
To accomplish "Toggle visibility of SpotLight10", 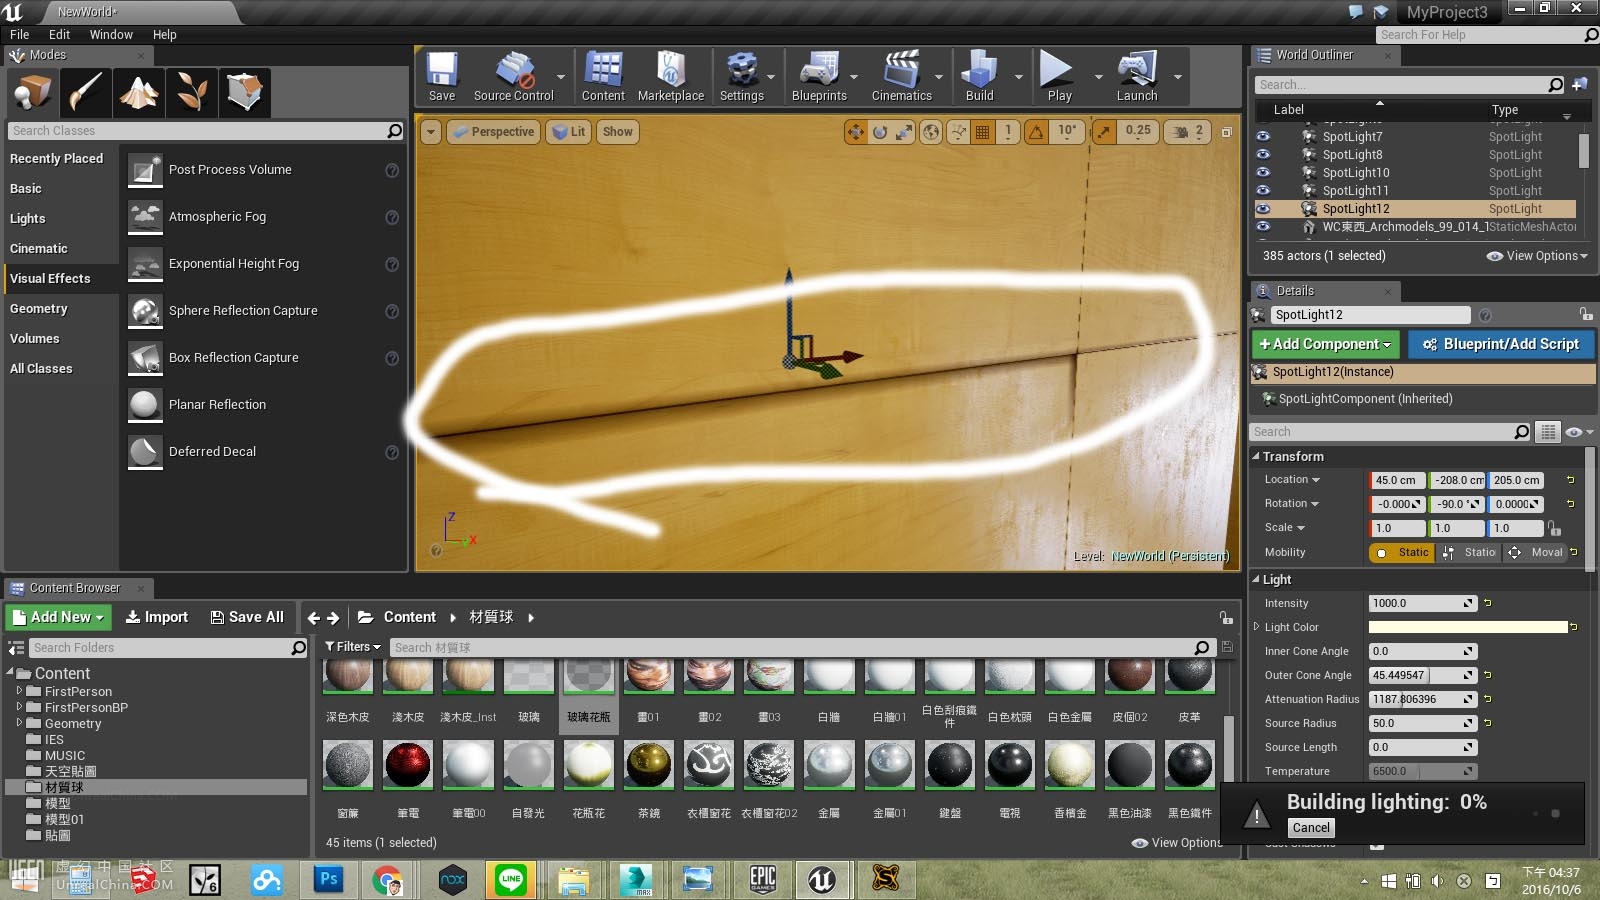I will (1263, 173).
